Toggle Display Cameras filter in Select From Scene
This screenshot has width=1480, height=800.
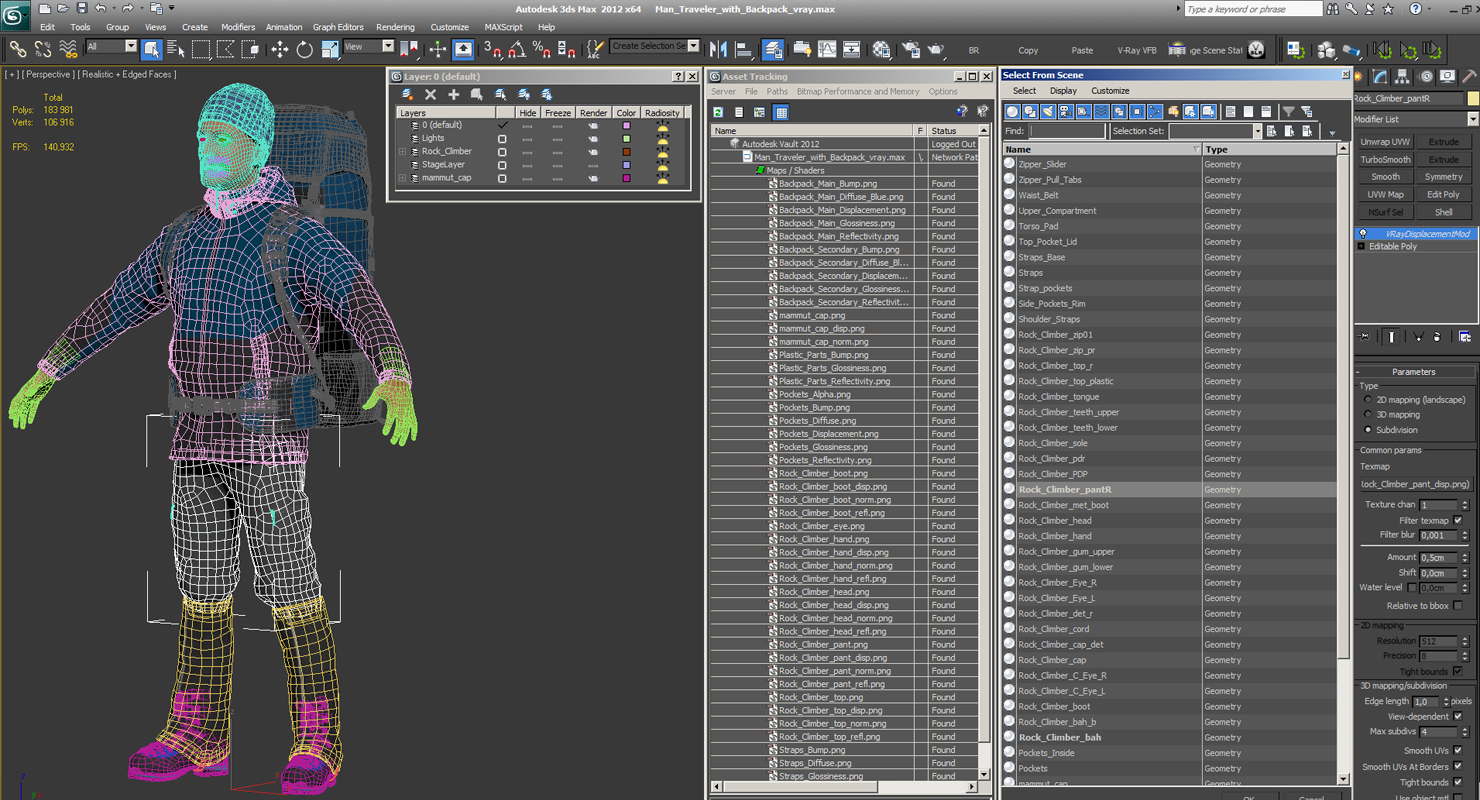point(1066,112)
